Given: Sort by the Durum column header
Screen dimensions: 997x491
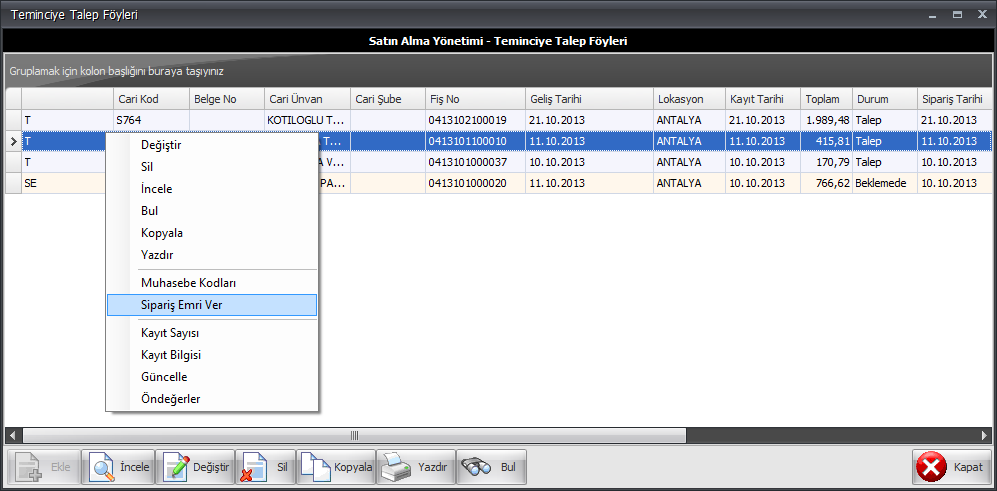Looking at the screenshot, I should click(884, 99).
